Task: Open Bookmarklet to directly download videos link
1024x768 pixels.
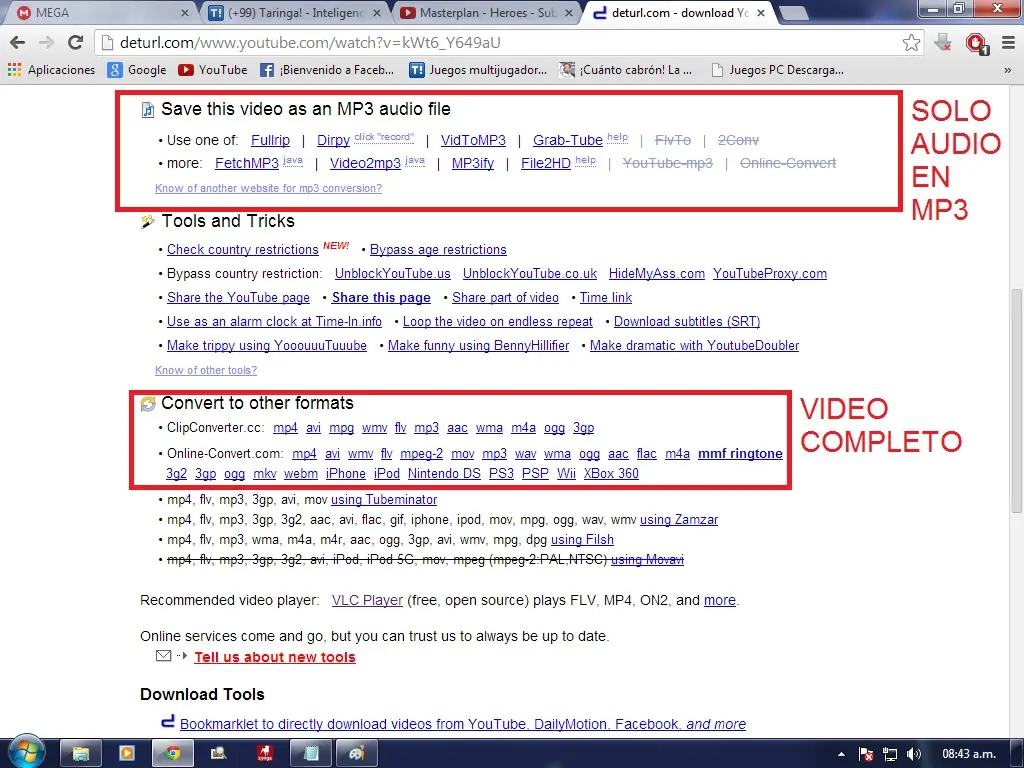Action: click(x=462, y=724)
